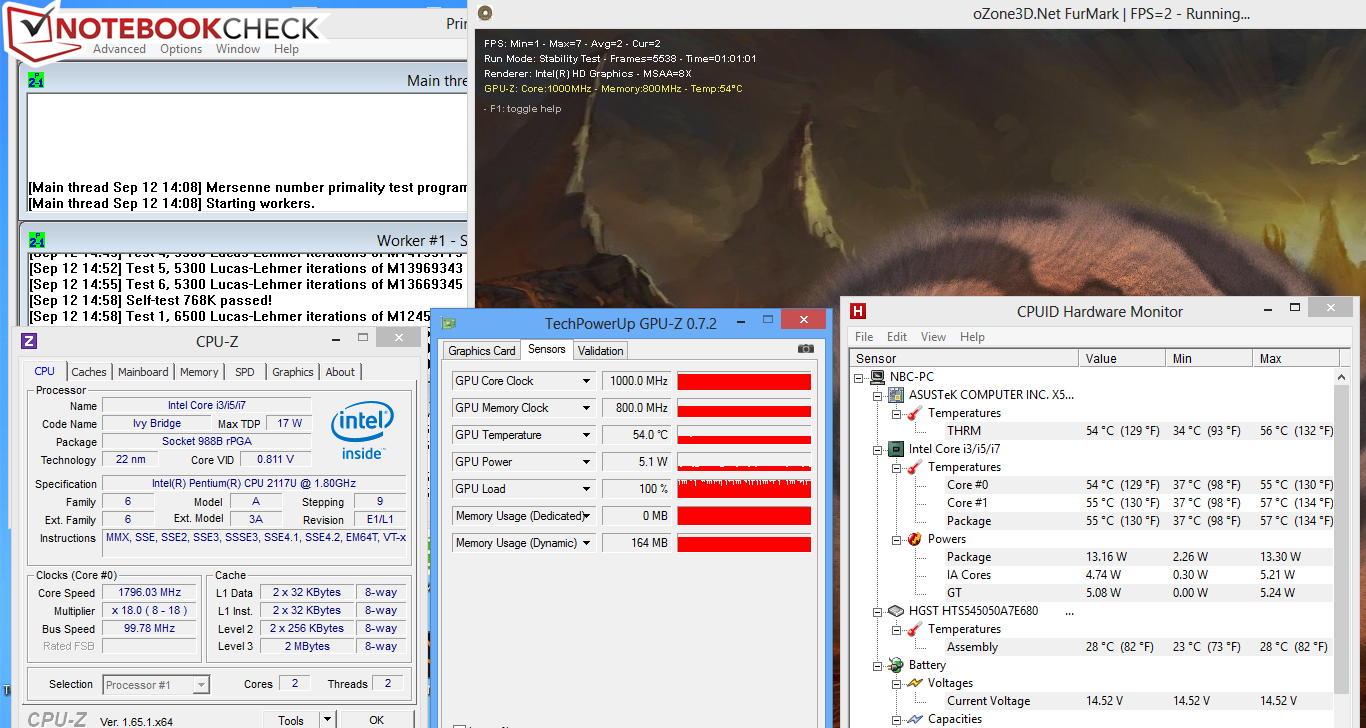Open the GPU Temperature sensor dropdown
The height and width of the screenshot is (728, 1366).
587,435
